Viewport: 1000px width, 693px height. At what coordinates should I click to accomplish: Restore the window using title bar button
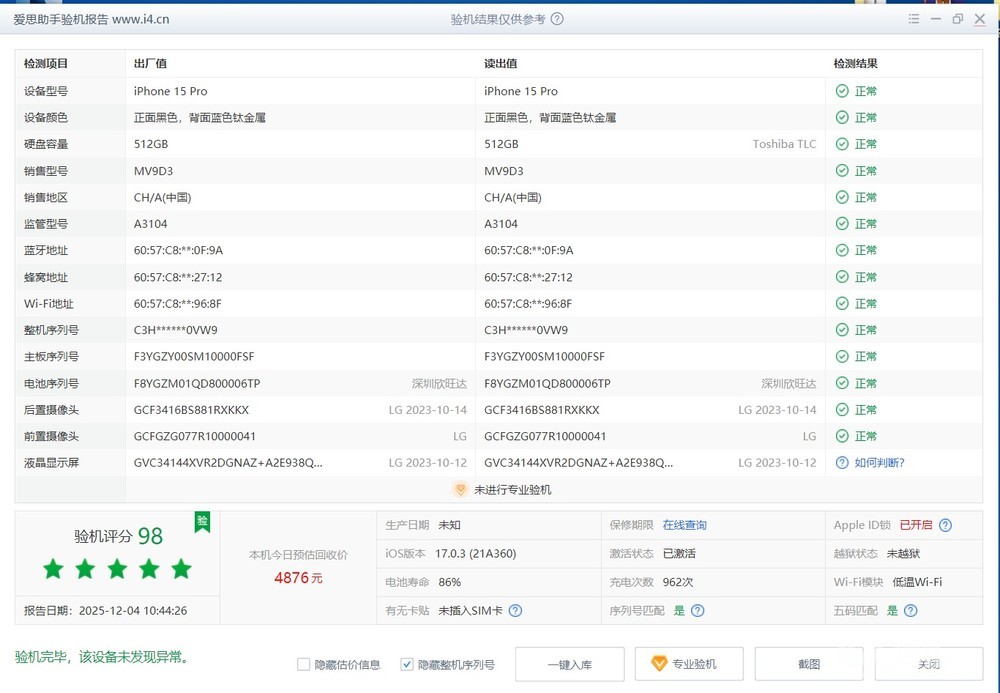click(957, 19)
